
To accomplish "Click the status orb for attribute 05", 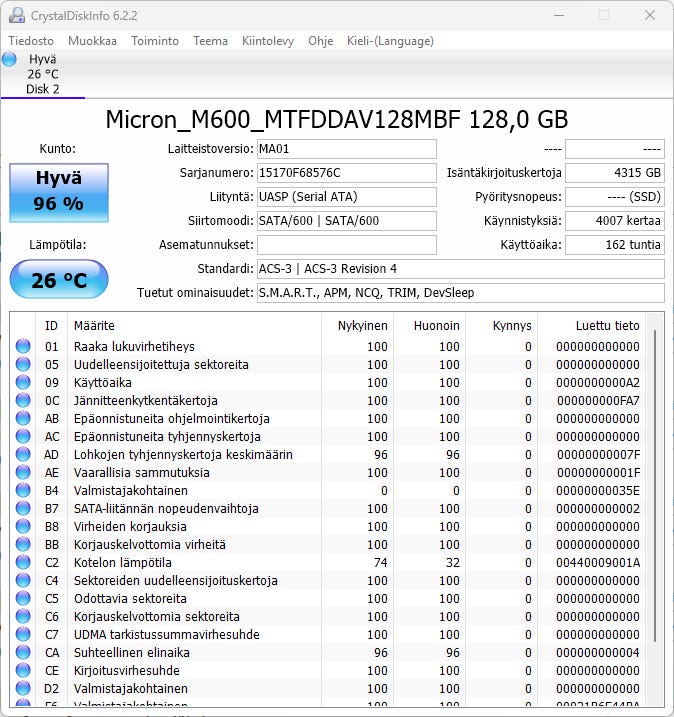I will pyautogui.click(x=23, y=364).
